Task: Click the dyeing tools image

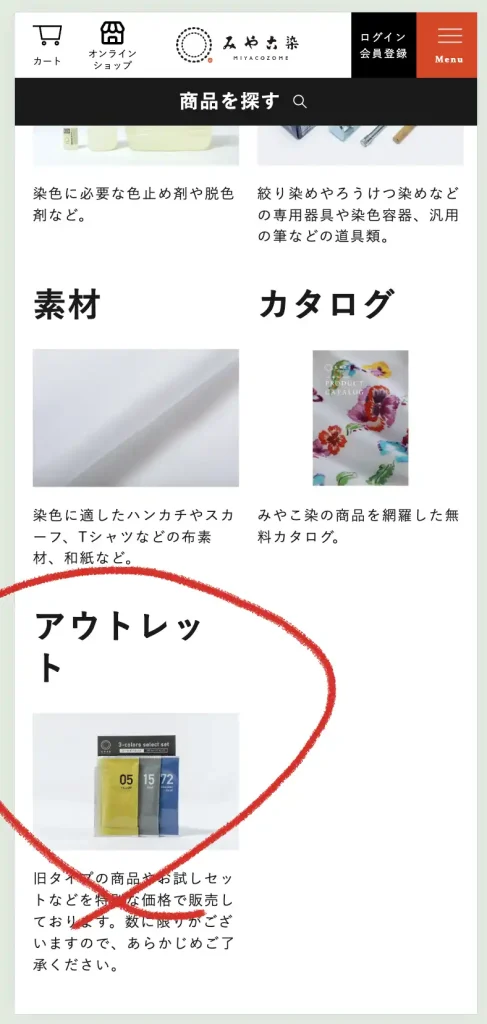Action: [x=360, y=145]
